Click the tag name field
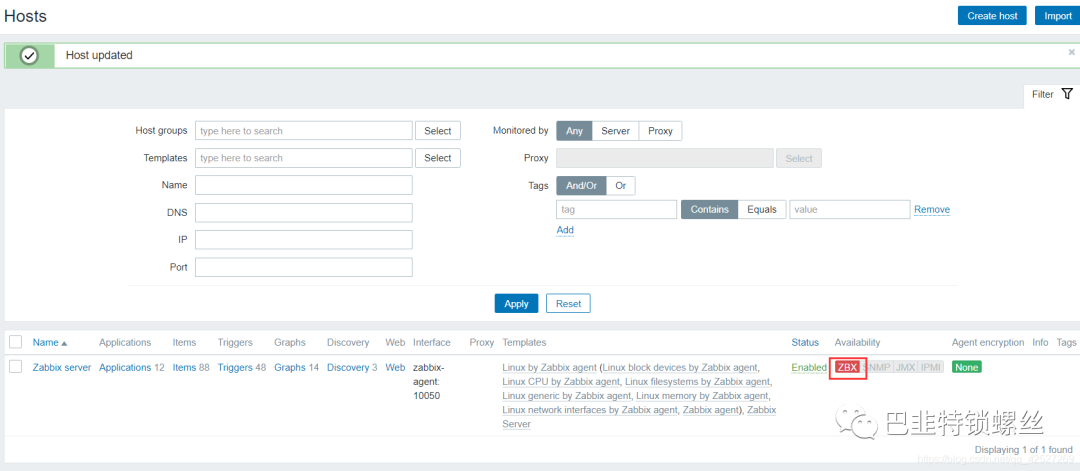This screenshot has height=471, width=1080. 616,209
